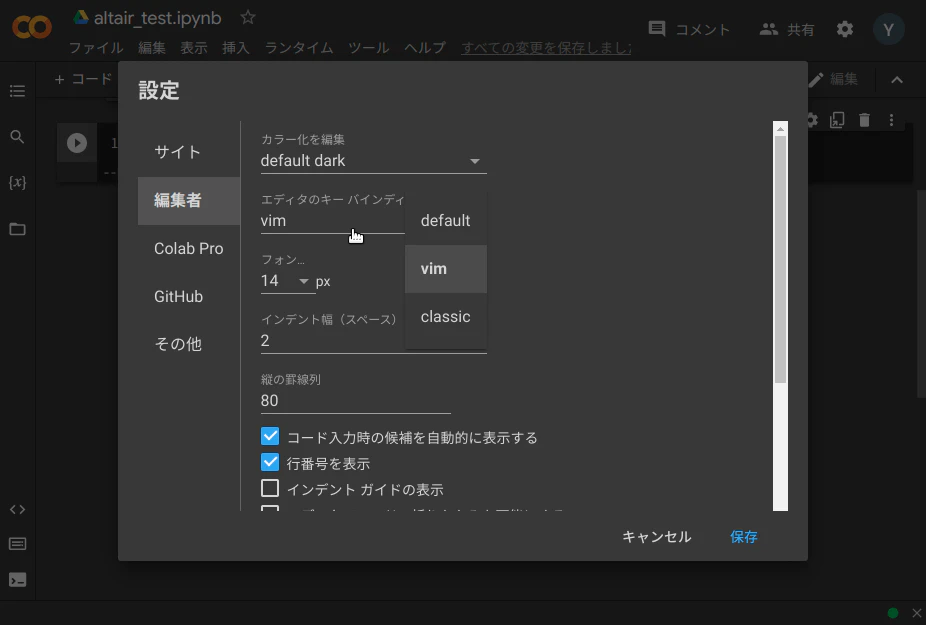Screen dimensions: 926x625
Task: Open the settings gear in the header
Action: point(845,29)
